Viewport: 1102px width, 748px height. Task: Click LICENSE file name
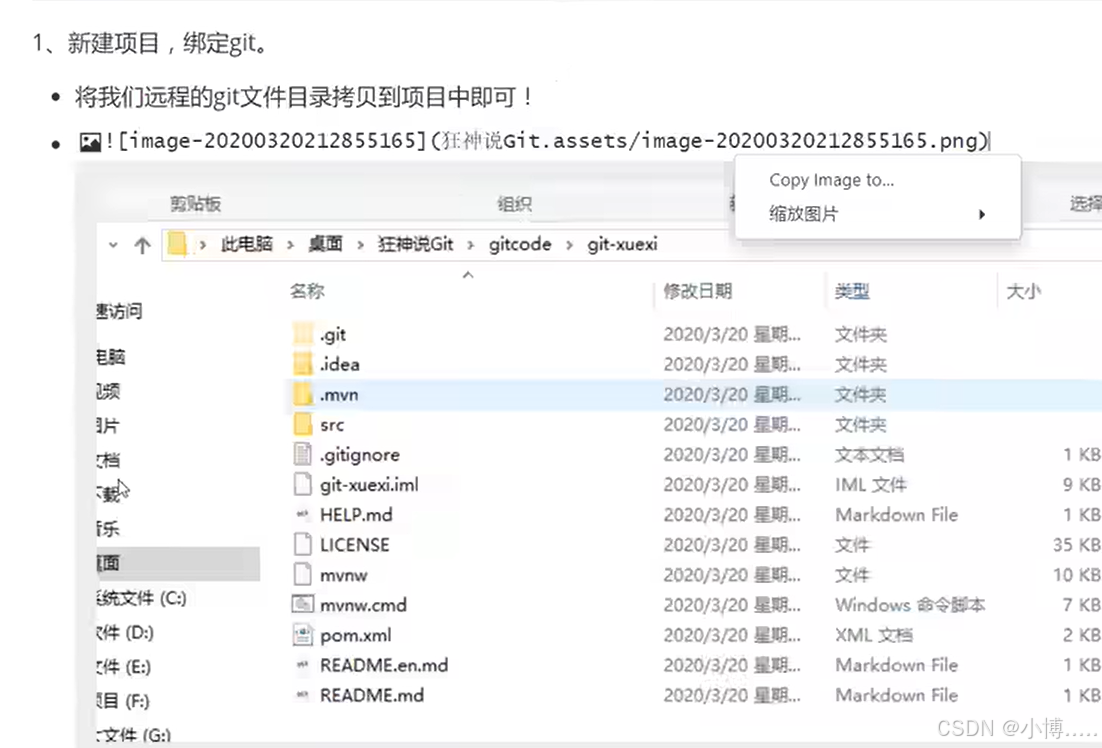[355, 545]
